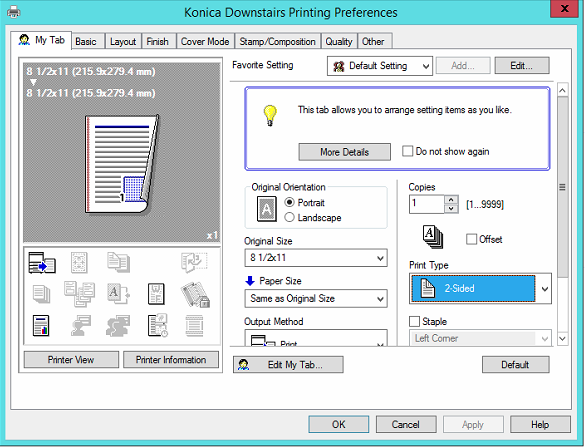Switch to the Stamp/Composition tab

coord(277,41)
